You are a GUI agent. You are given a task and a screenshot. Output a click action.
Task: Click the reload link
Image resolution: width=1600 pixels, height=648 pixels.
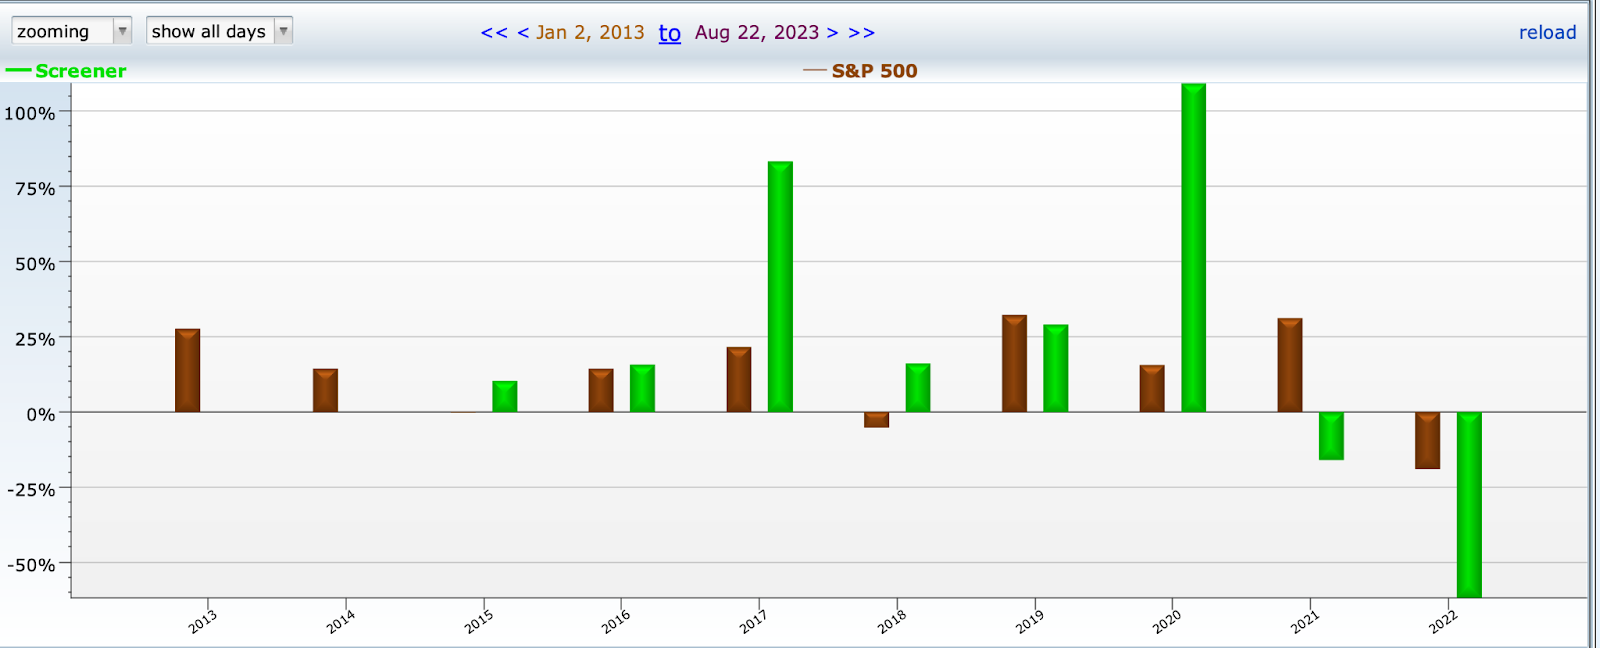[1547, 32]
